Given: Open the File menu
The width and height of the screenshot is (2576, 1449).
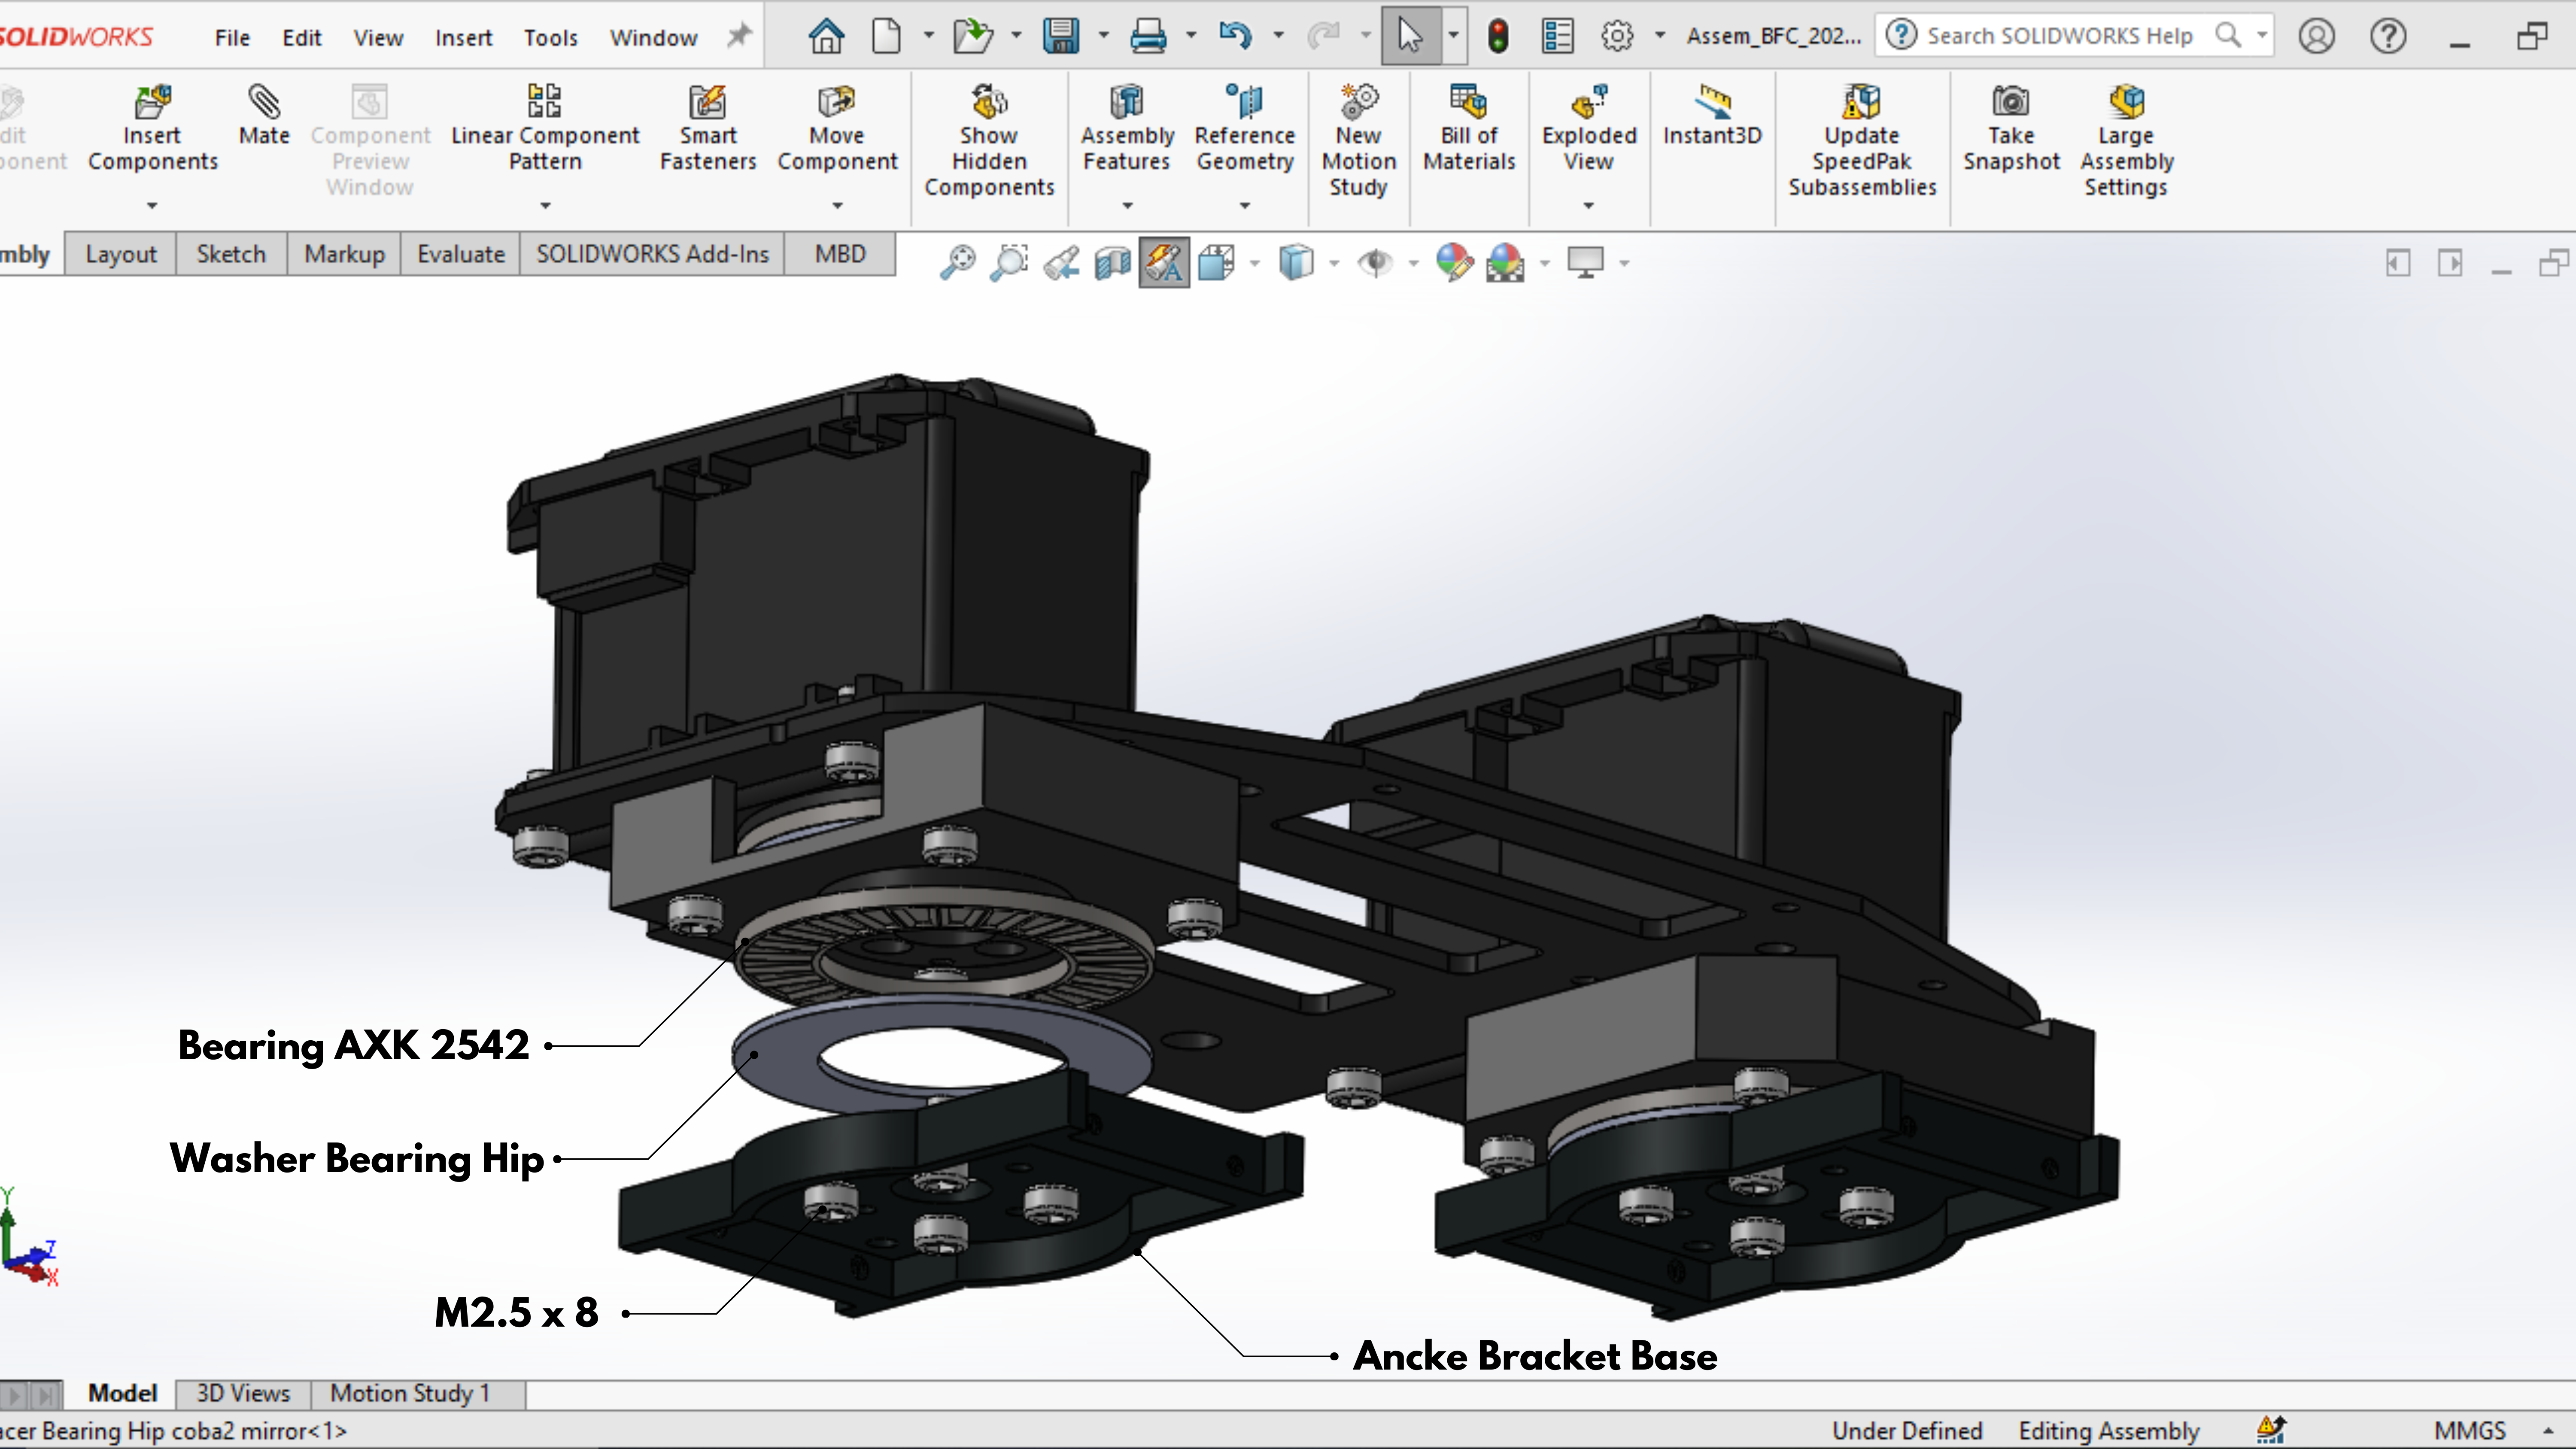Looking at the screenshot, I should (x=232, y=38).
